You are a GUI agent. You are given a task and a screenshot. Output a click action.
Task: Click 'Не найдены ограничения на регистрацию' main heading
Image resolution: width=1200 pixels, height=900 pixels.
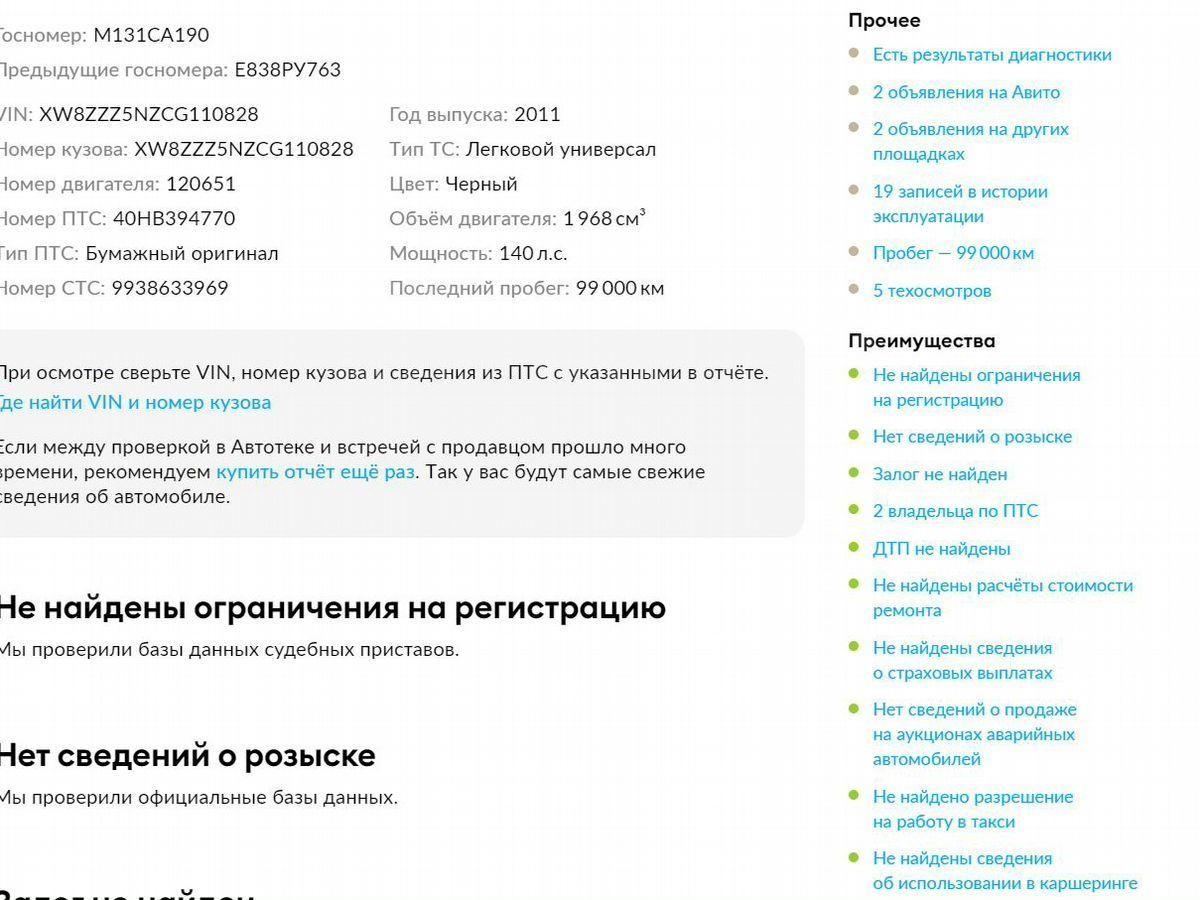pos(330,608)
